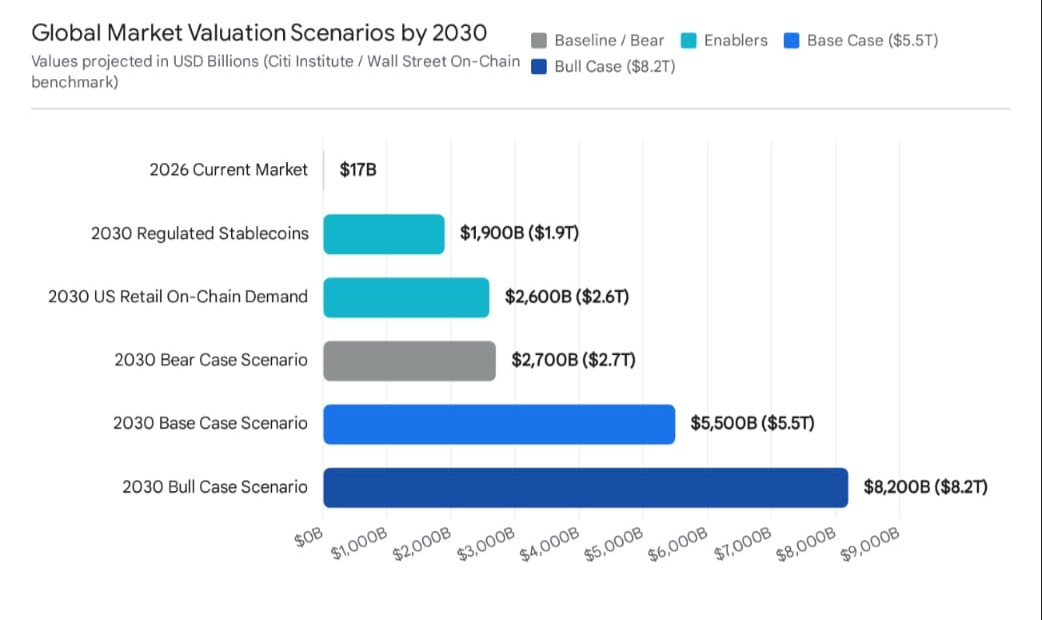
Task: Click the '$2,600B ($2.6T)' value label
Action: (x=567, y=296)
